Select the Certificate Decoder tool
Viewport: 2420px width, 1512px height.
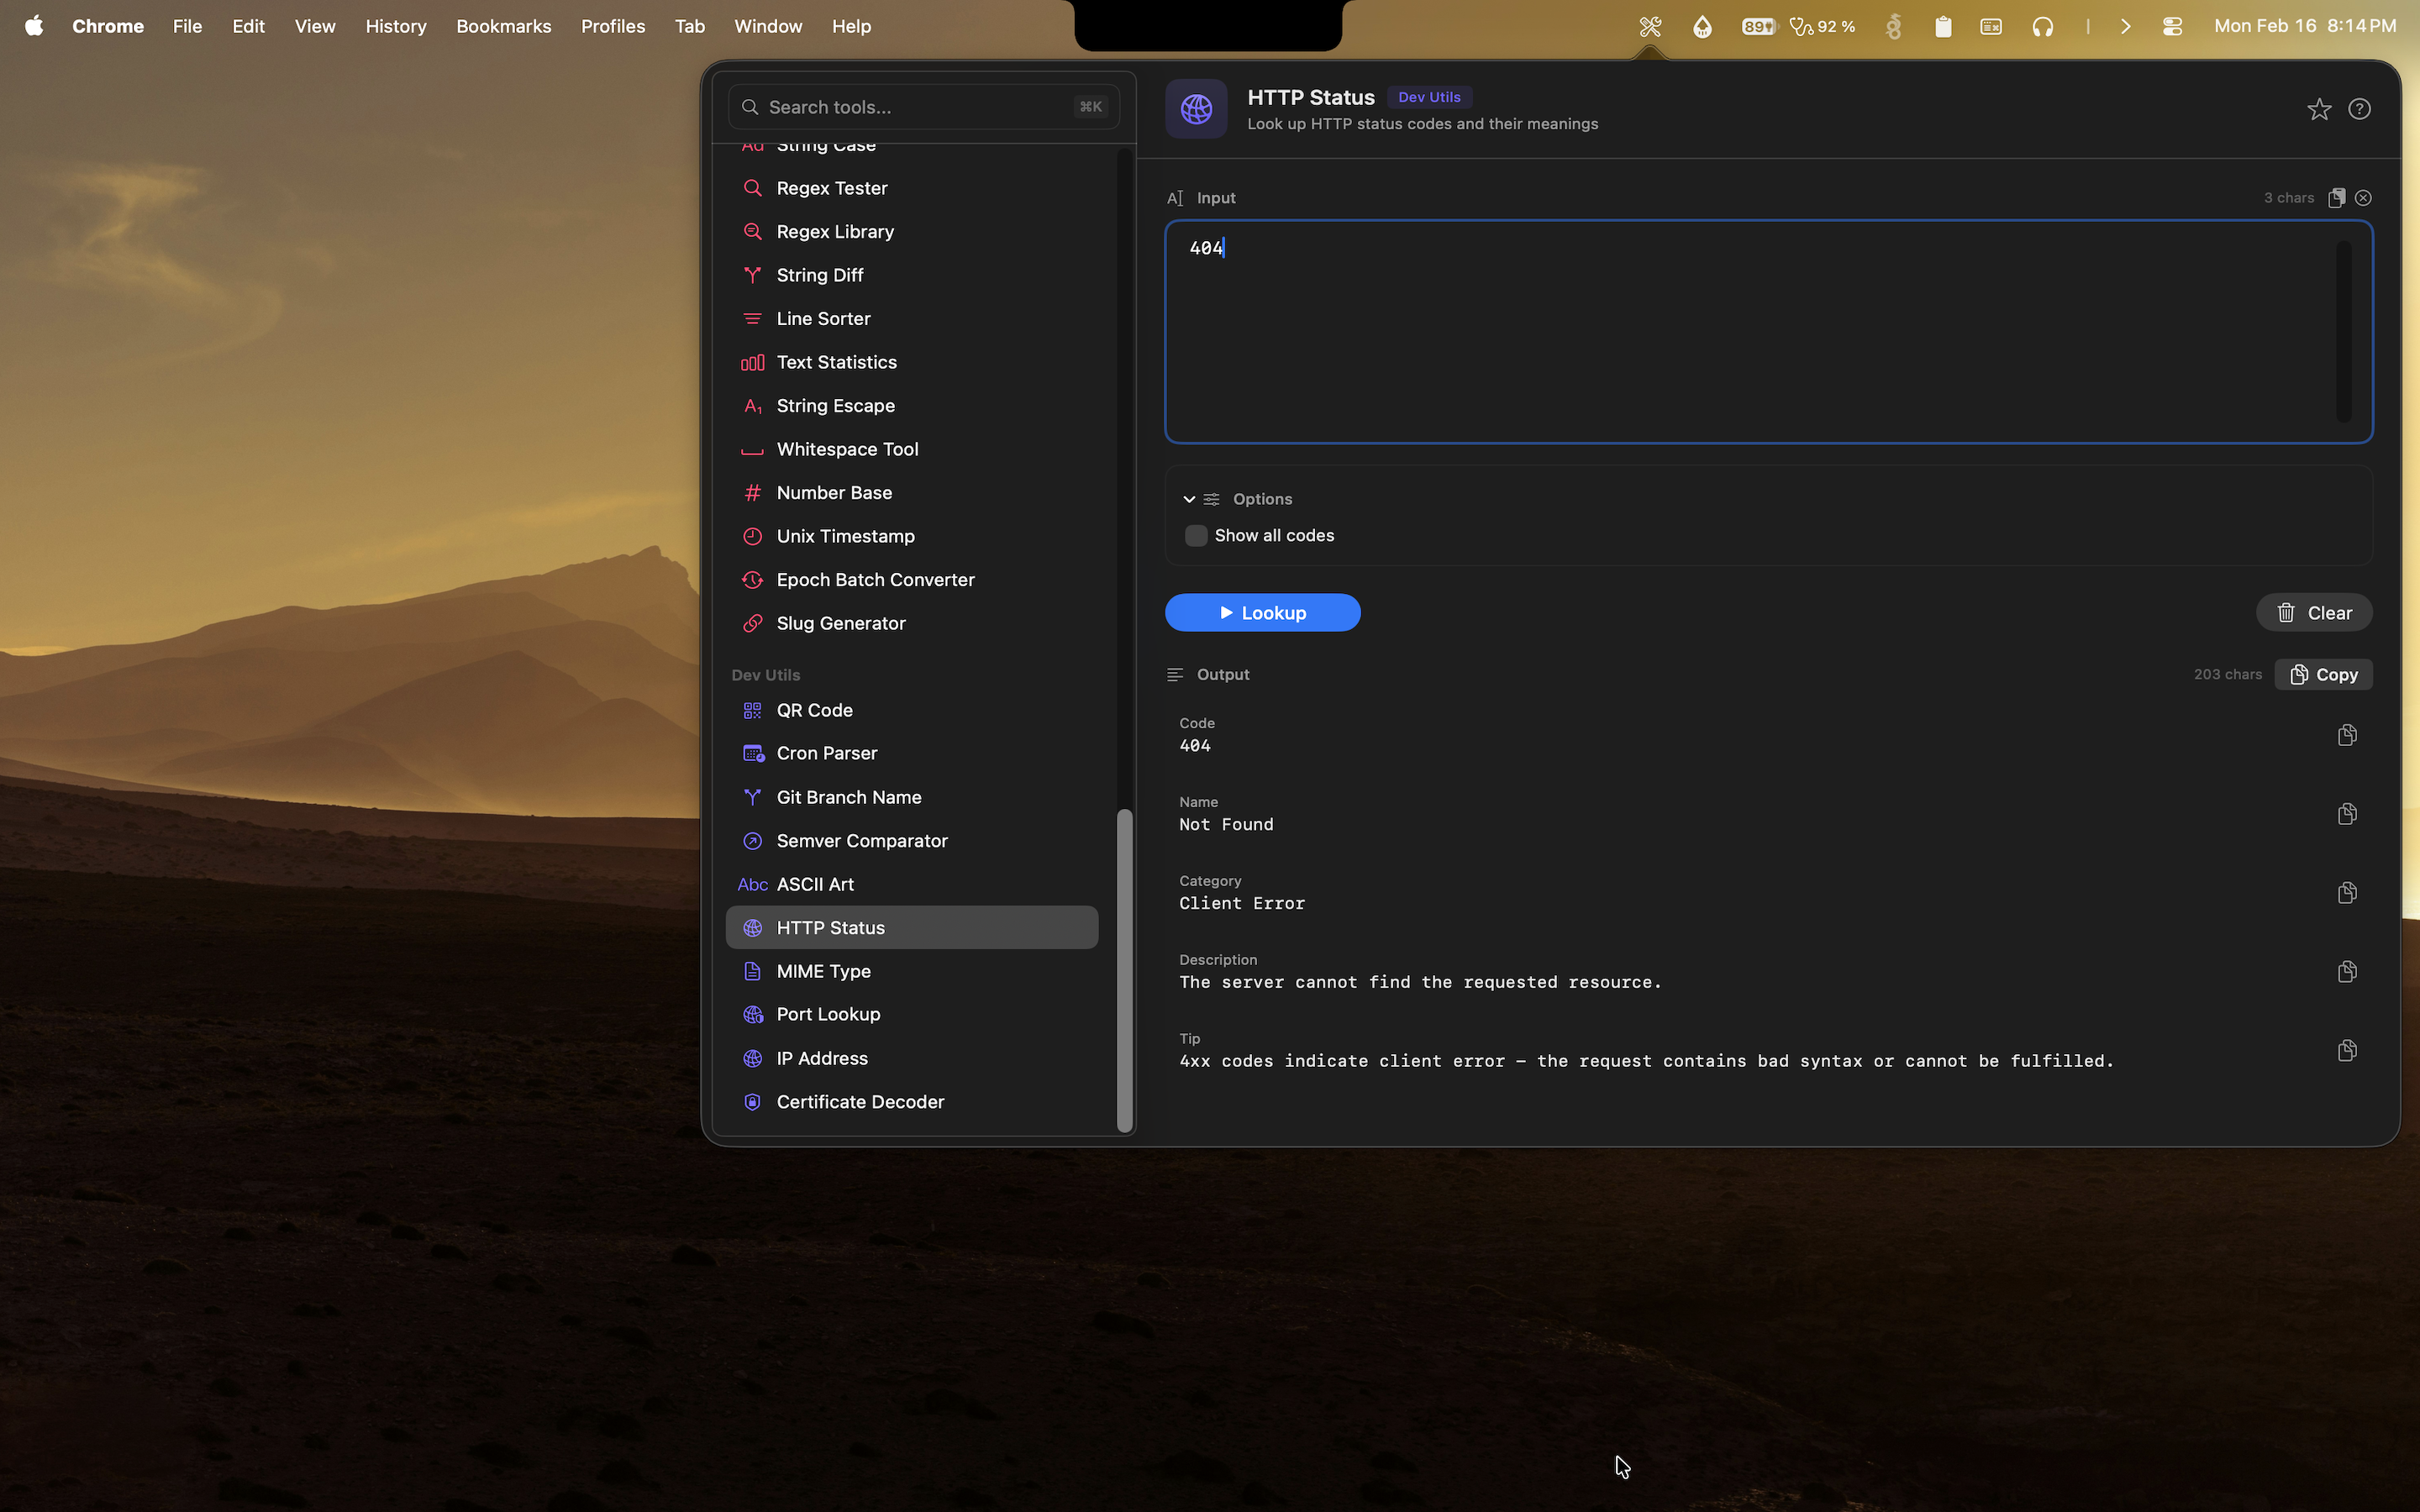click(x=860, y=1101)
